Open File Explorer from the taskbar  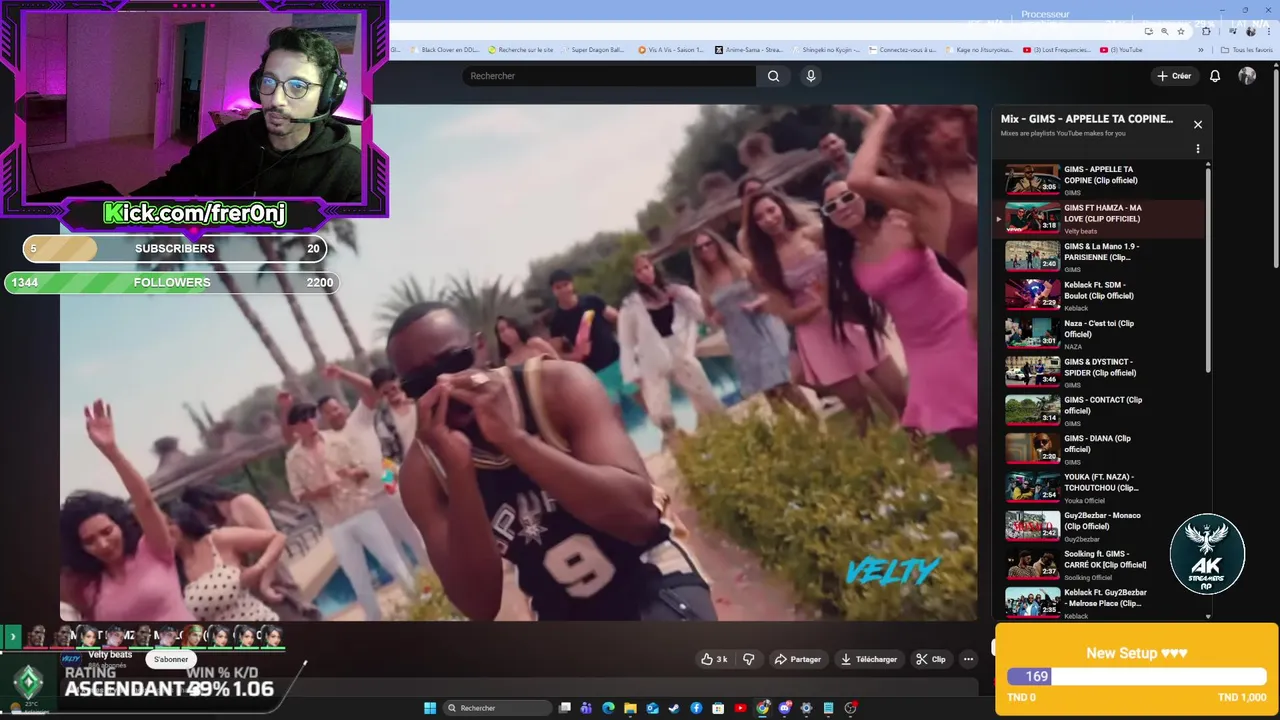point(631,708)
